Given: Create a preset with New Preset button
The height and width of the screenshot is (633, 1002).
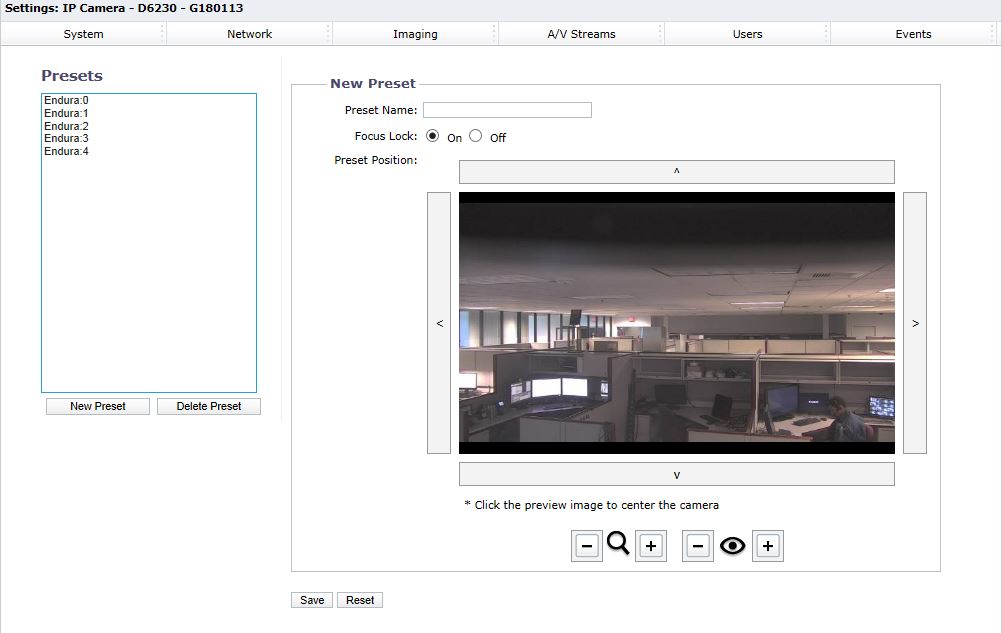Looking at the screenshot, I should tap(96, 406).
